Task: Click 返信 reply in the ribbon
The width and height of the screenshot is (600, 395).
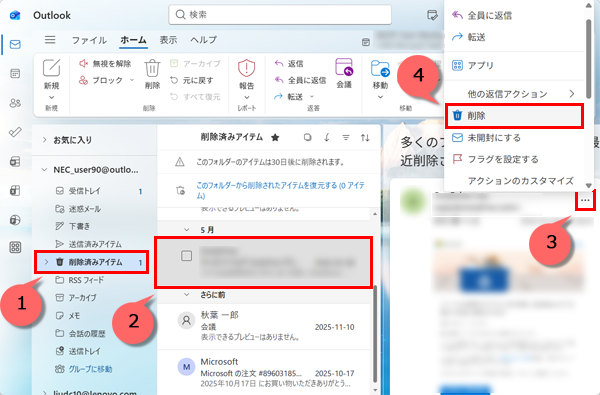Action: pos(289,64)
